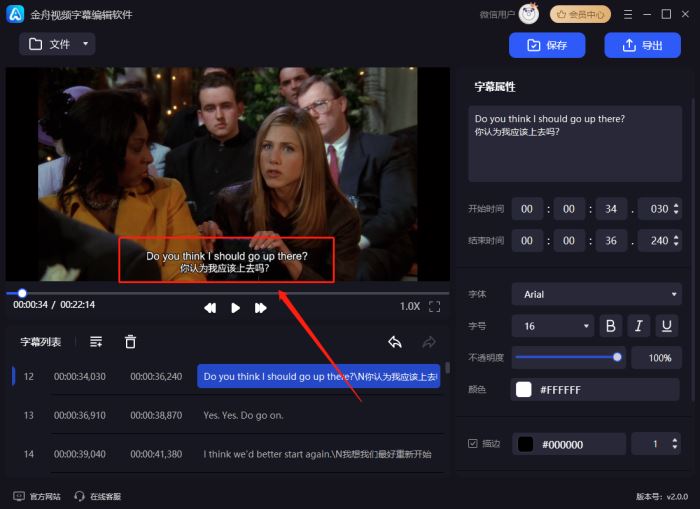Screen dimensions: 700x509
Task: Click end time 00:00:41,380 of row 14
Action: point(156,454)
